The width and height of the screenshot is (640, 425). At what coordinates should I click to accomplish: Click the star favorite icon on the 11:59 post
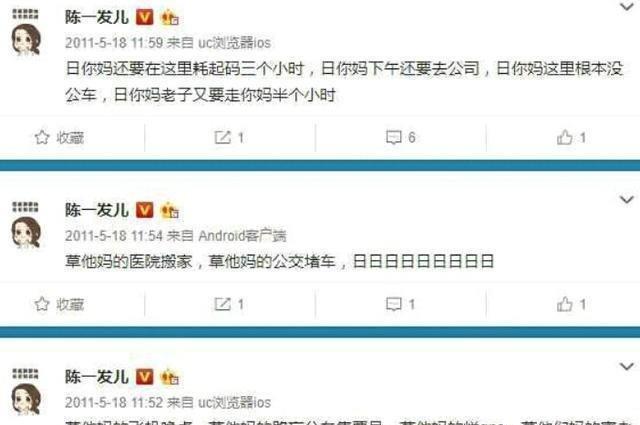pyautogui.click(x=42, y=138)
